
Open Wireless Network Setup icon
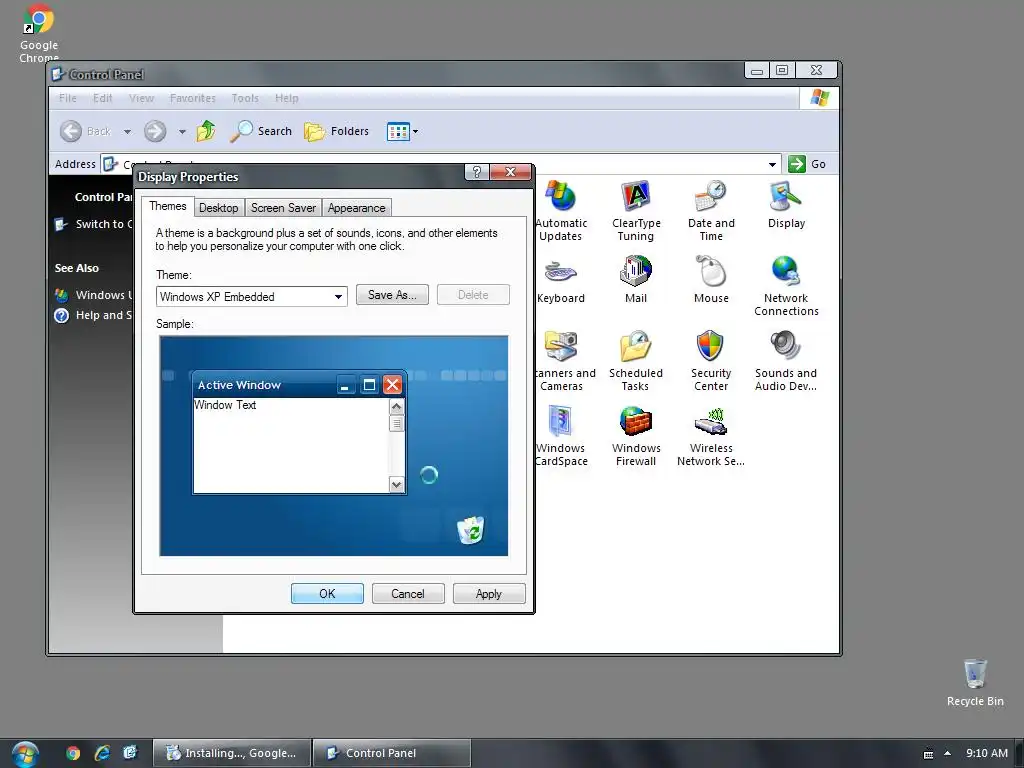click(x=711, y=436)
